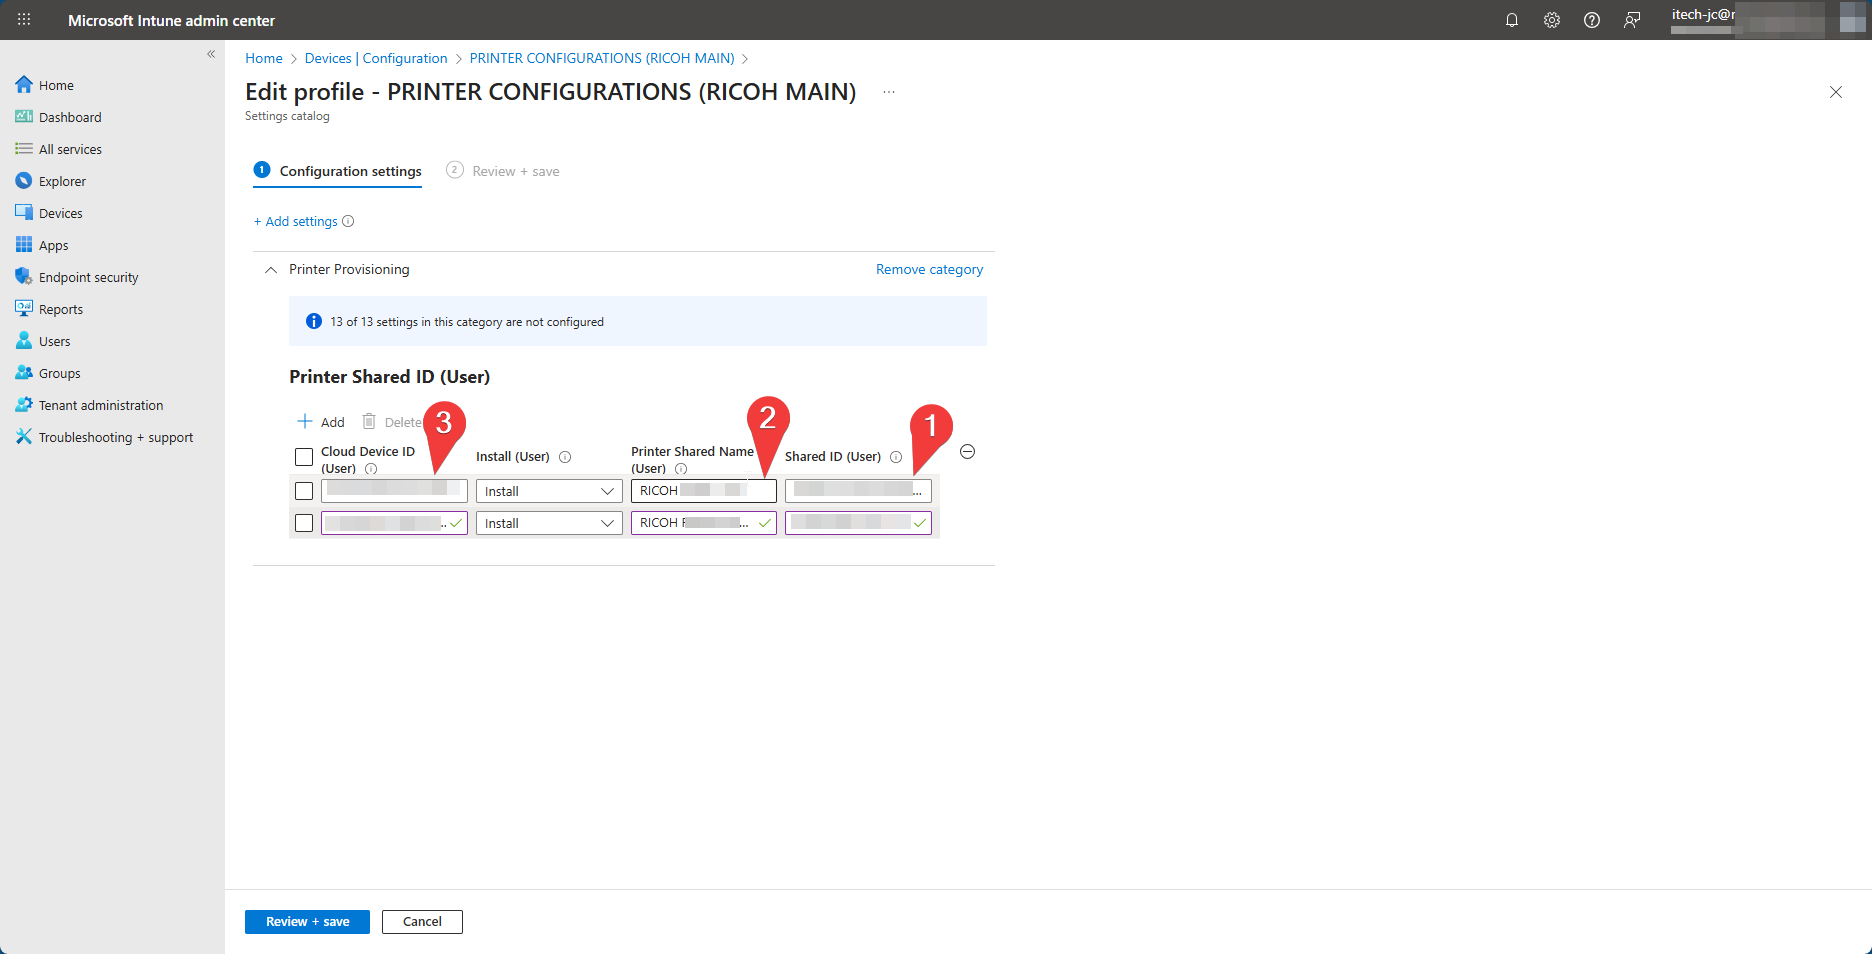Switch to the Review + save tab
The width and height of the screenshot is (1872, 954).
[514, 171]
